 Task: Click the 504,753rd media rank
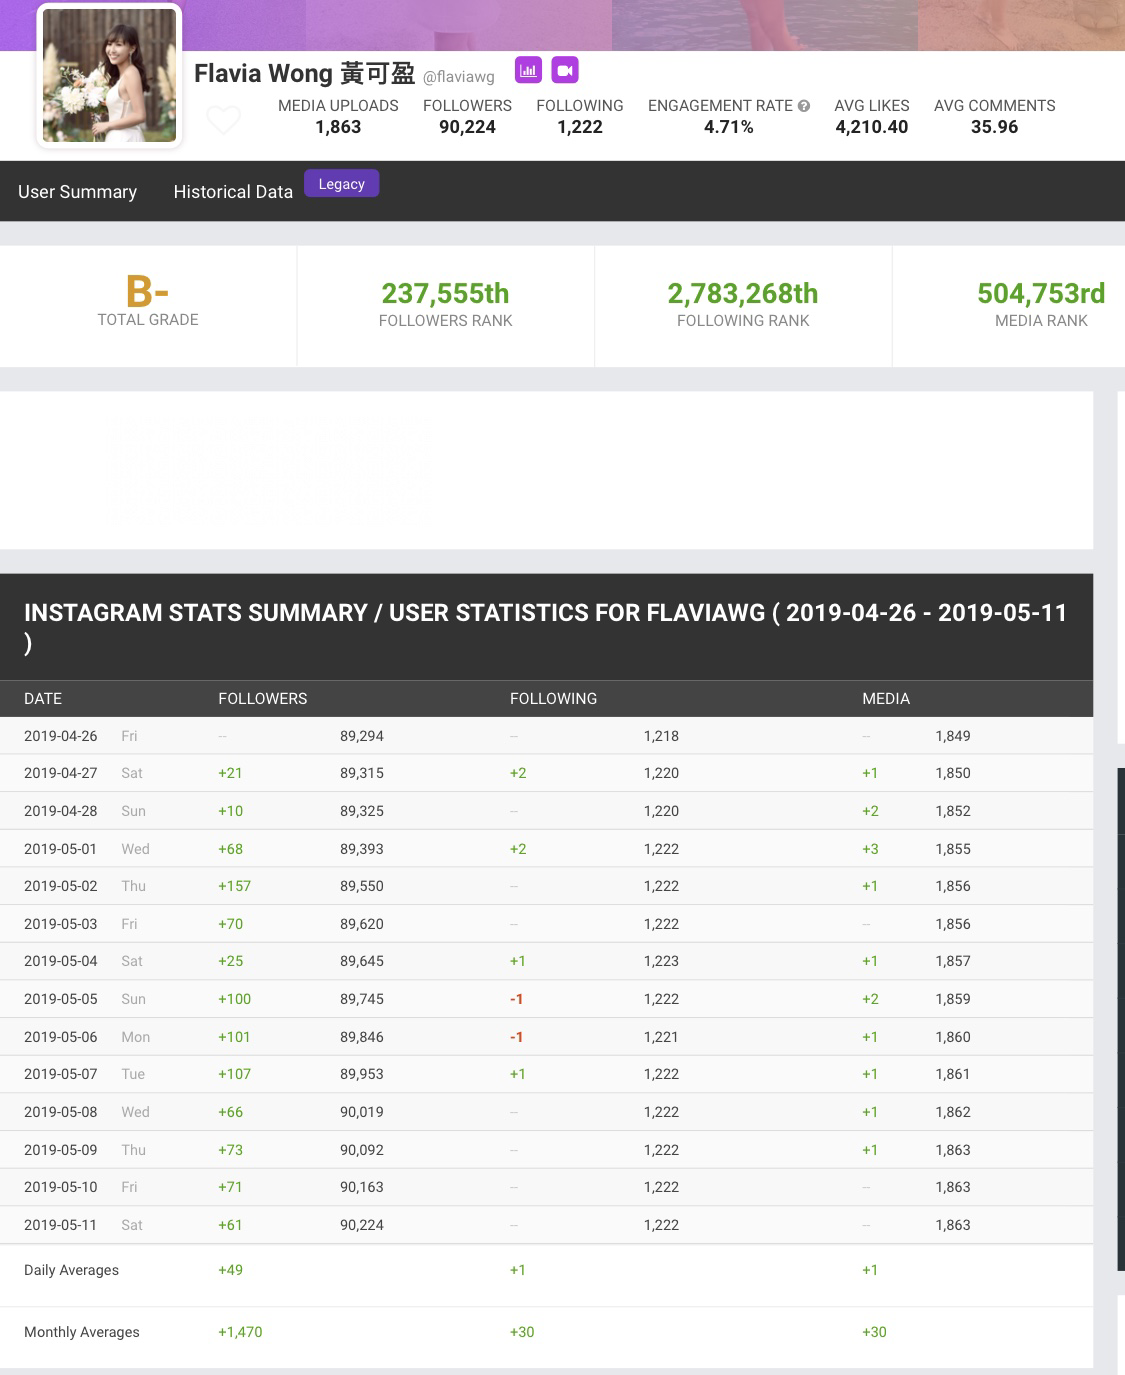tap(1040, 294)
